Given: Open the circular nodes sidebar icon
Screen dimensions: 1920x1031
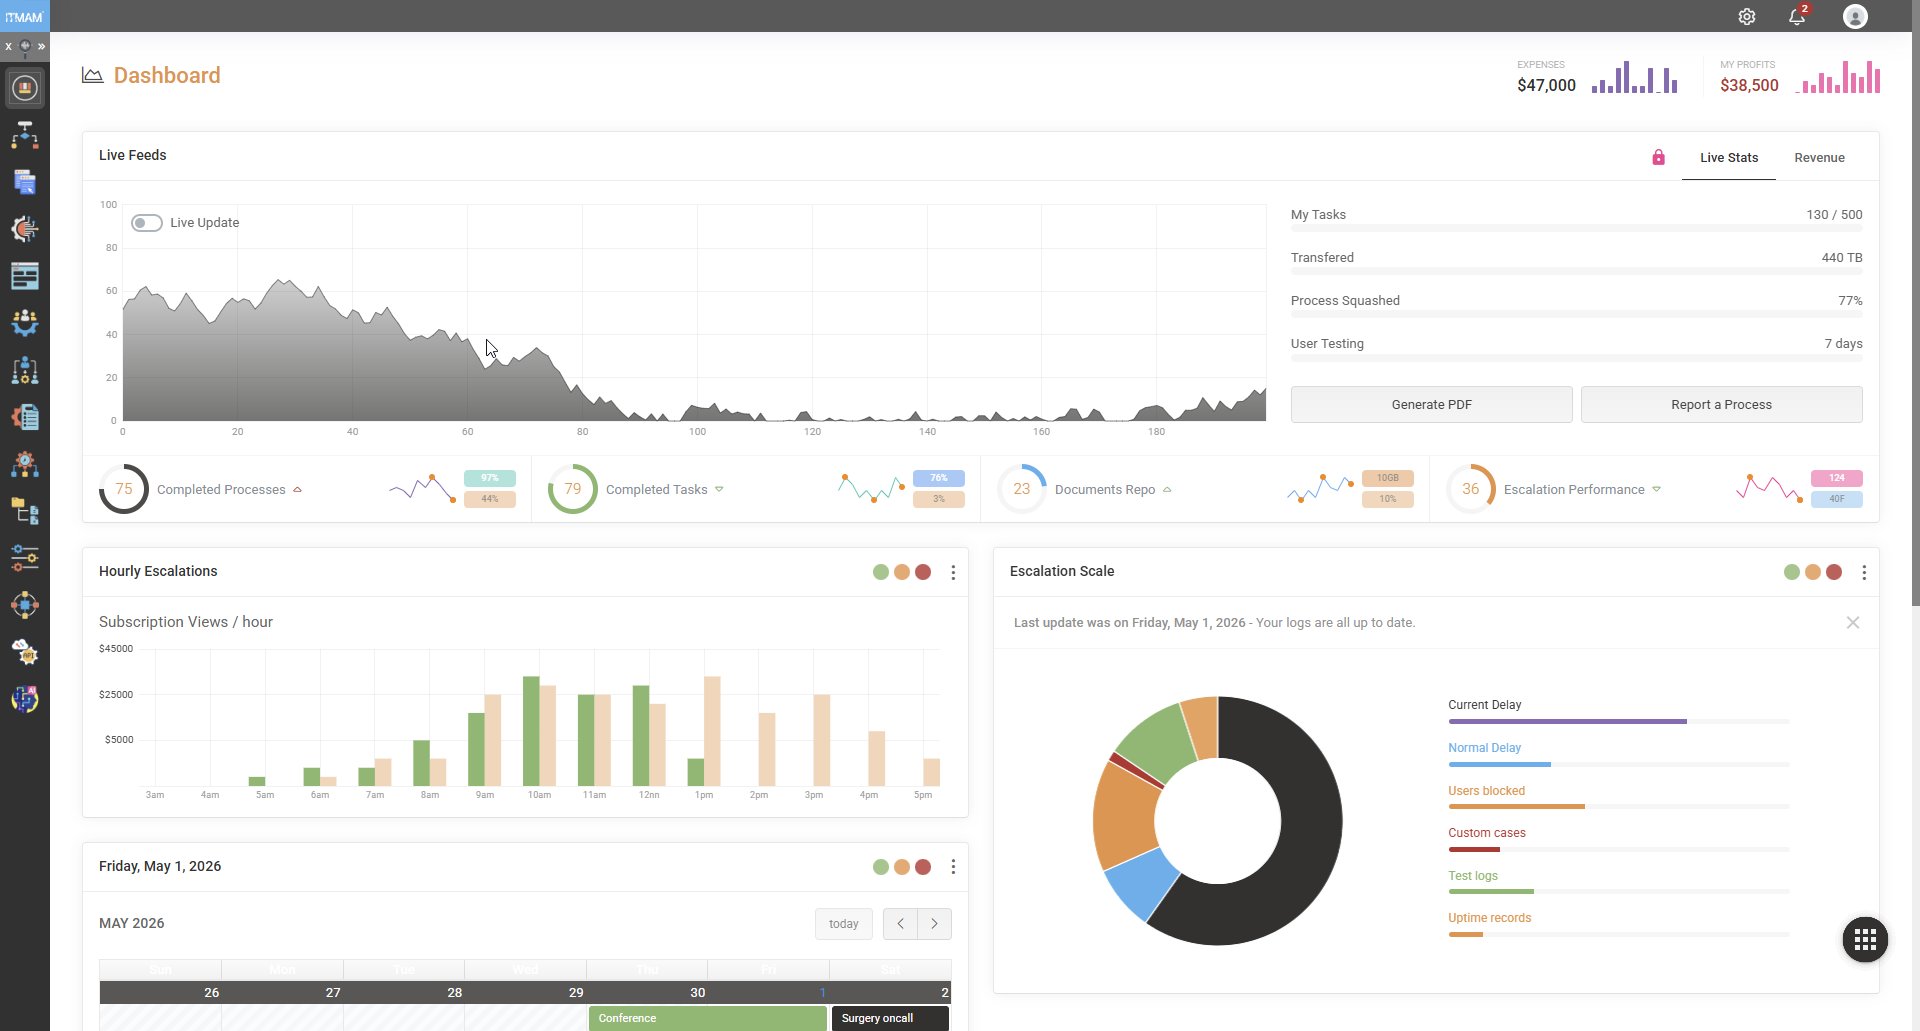Looking at the screenshot, I should click(x=25, y=605).
